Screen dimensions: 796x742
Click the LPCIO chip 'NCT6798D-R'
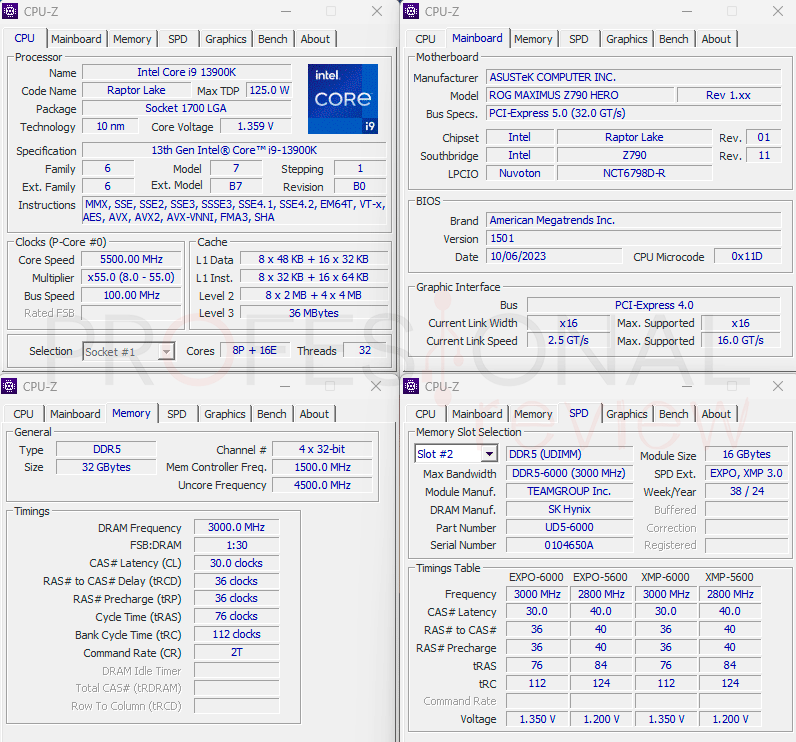pyautogui.click(x=634, y=173)
